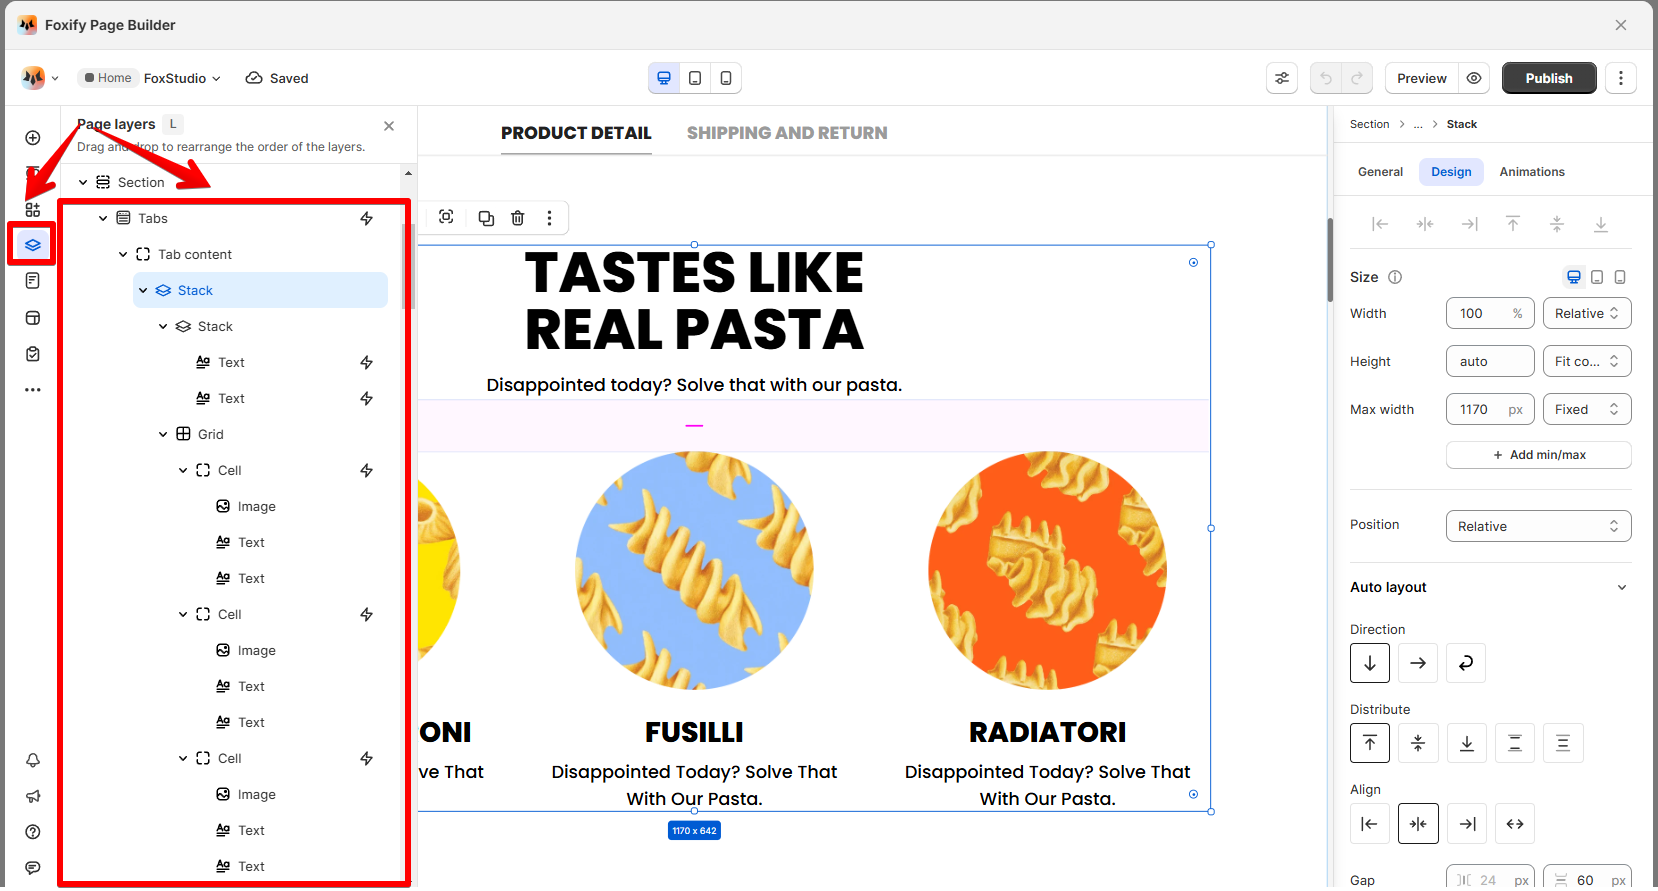The image size is (1658, 891).
Task: Open the element toolbar more options
Action: [549, 218]
